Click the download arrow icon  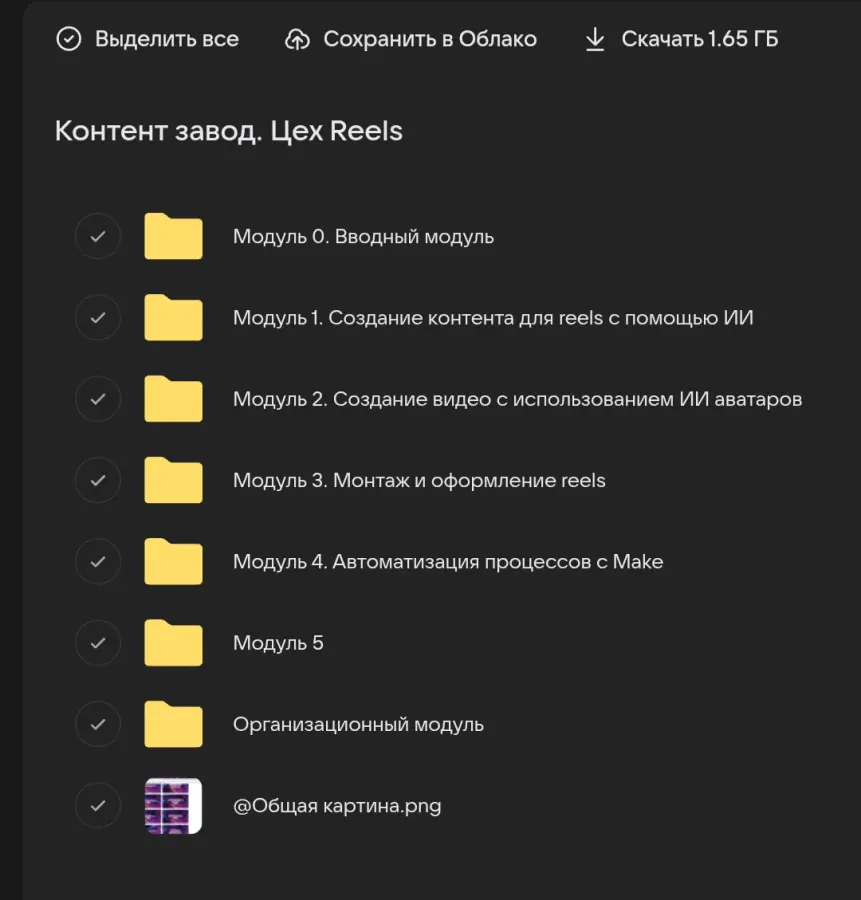(x=595, y=40)
